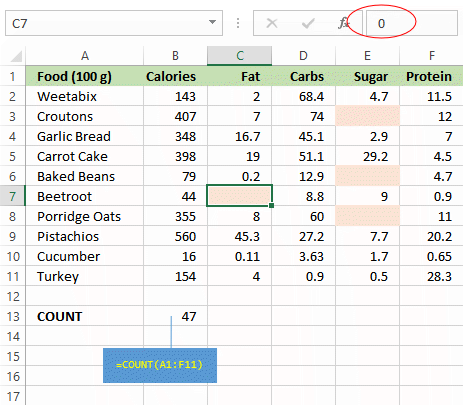Screen dimensions: 463x405
Task: Click the fill handle of selected cell C7
Action: tap(271, 205)
